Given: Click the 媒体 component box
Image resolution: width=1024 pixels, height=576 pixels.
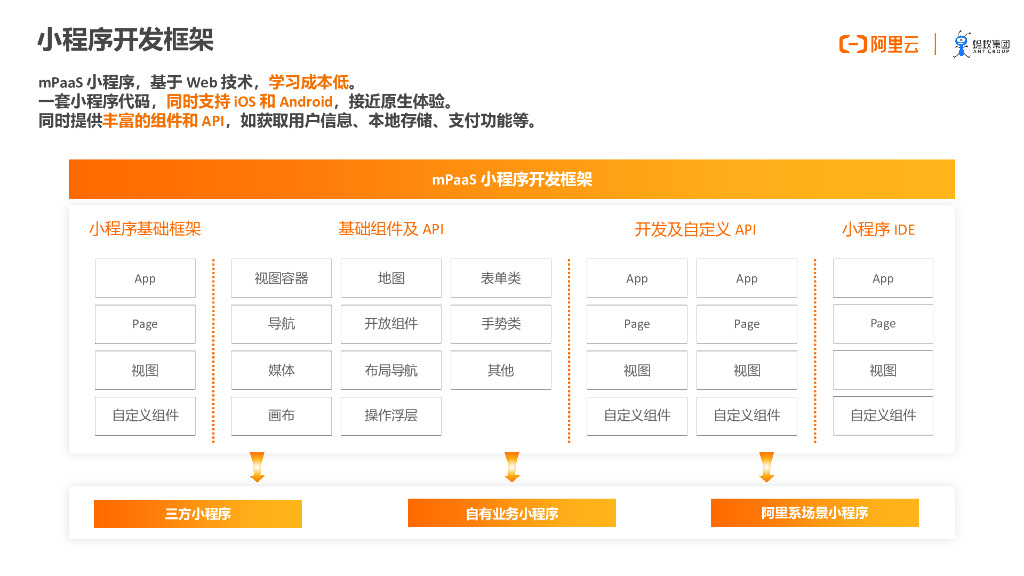Looking at the screenshot, I should click(281, 370).
